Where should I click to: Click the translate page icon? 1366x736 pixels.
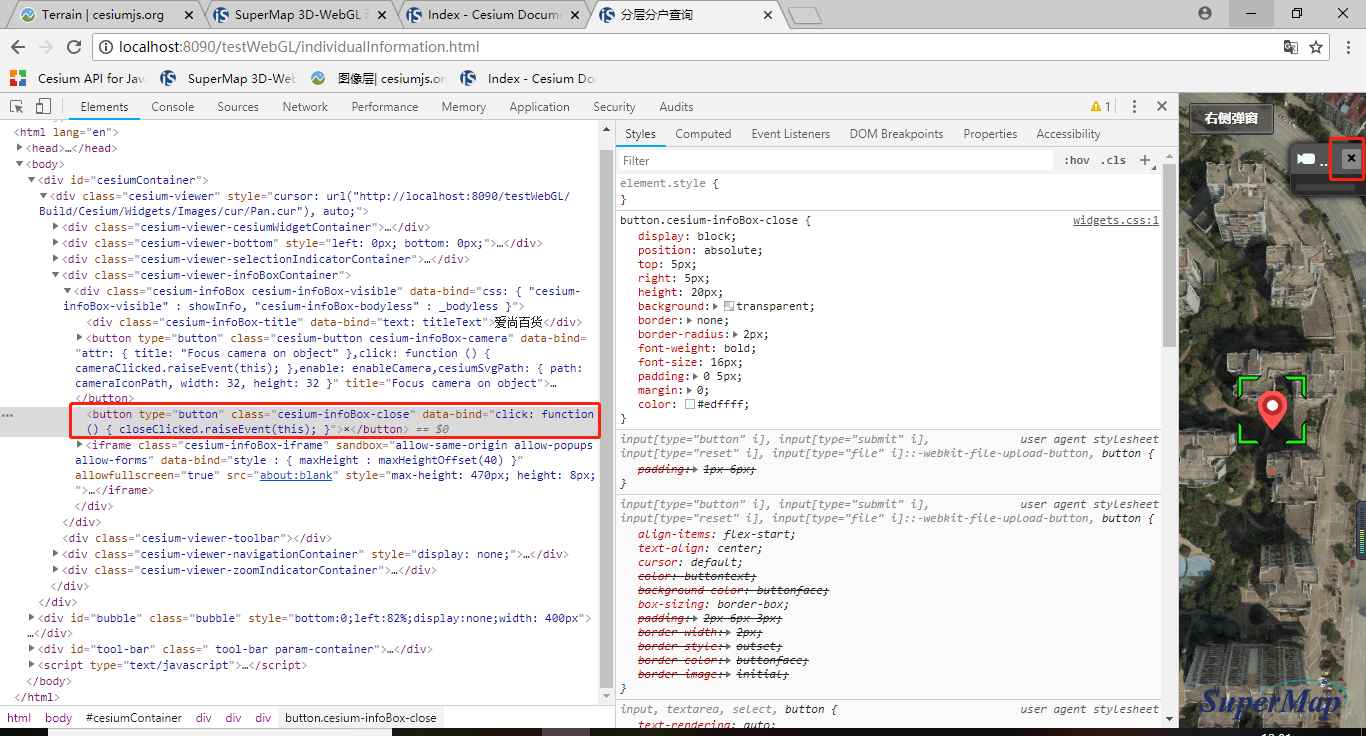[1291, 47]
